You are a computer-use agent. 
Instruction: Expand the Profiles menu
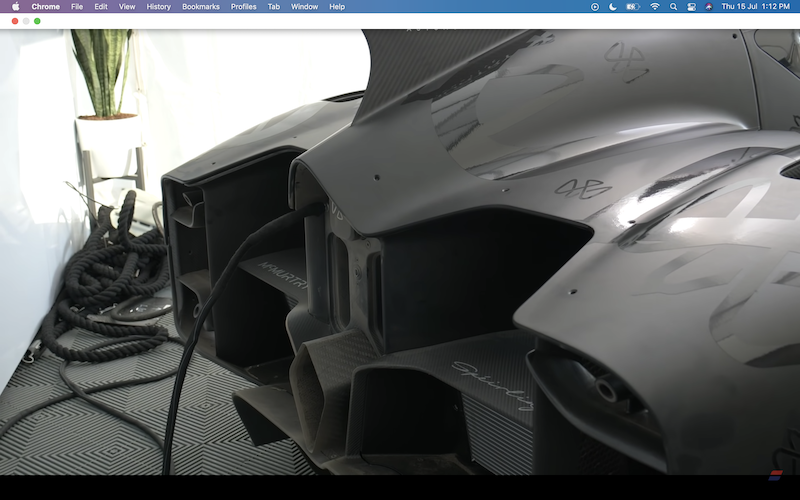pyautogui.click(x=243, y=6)
